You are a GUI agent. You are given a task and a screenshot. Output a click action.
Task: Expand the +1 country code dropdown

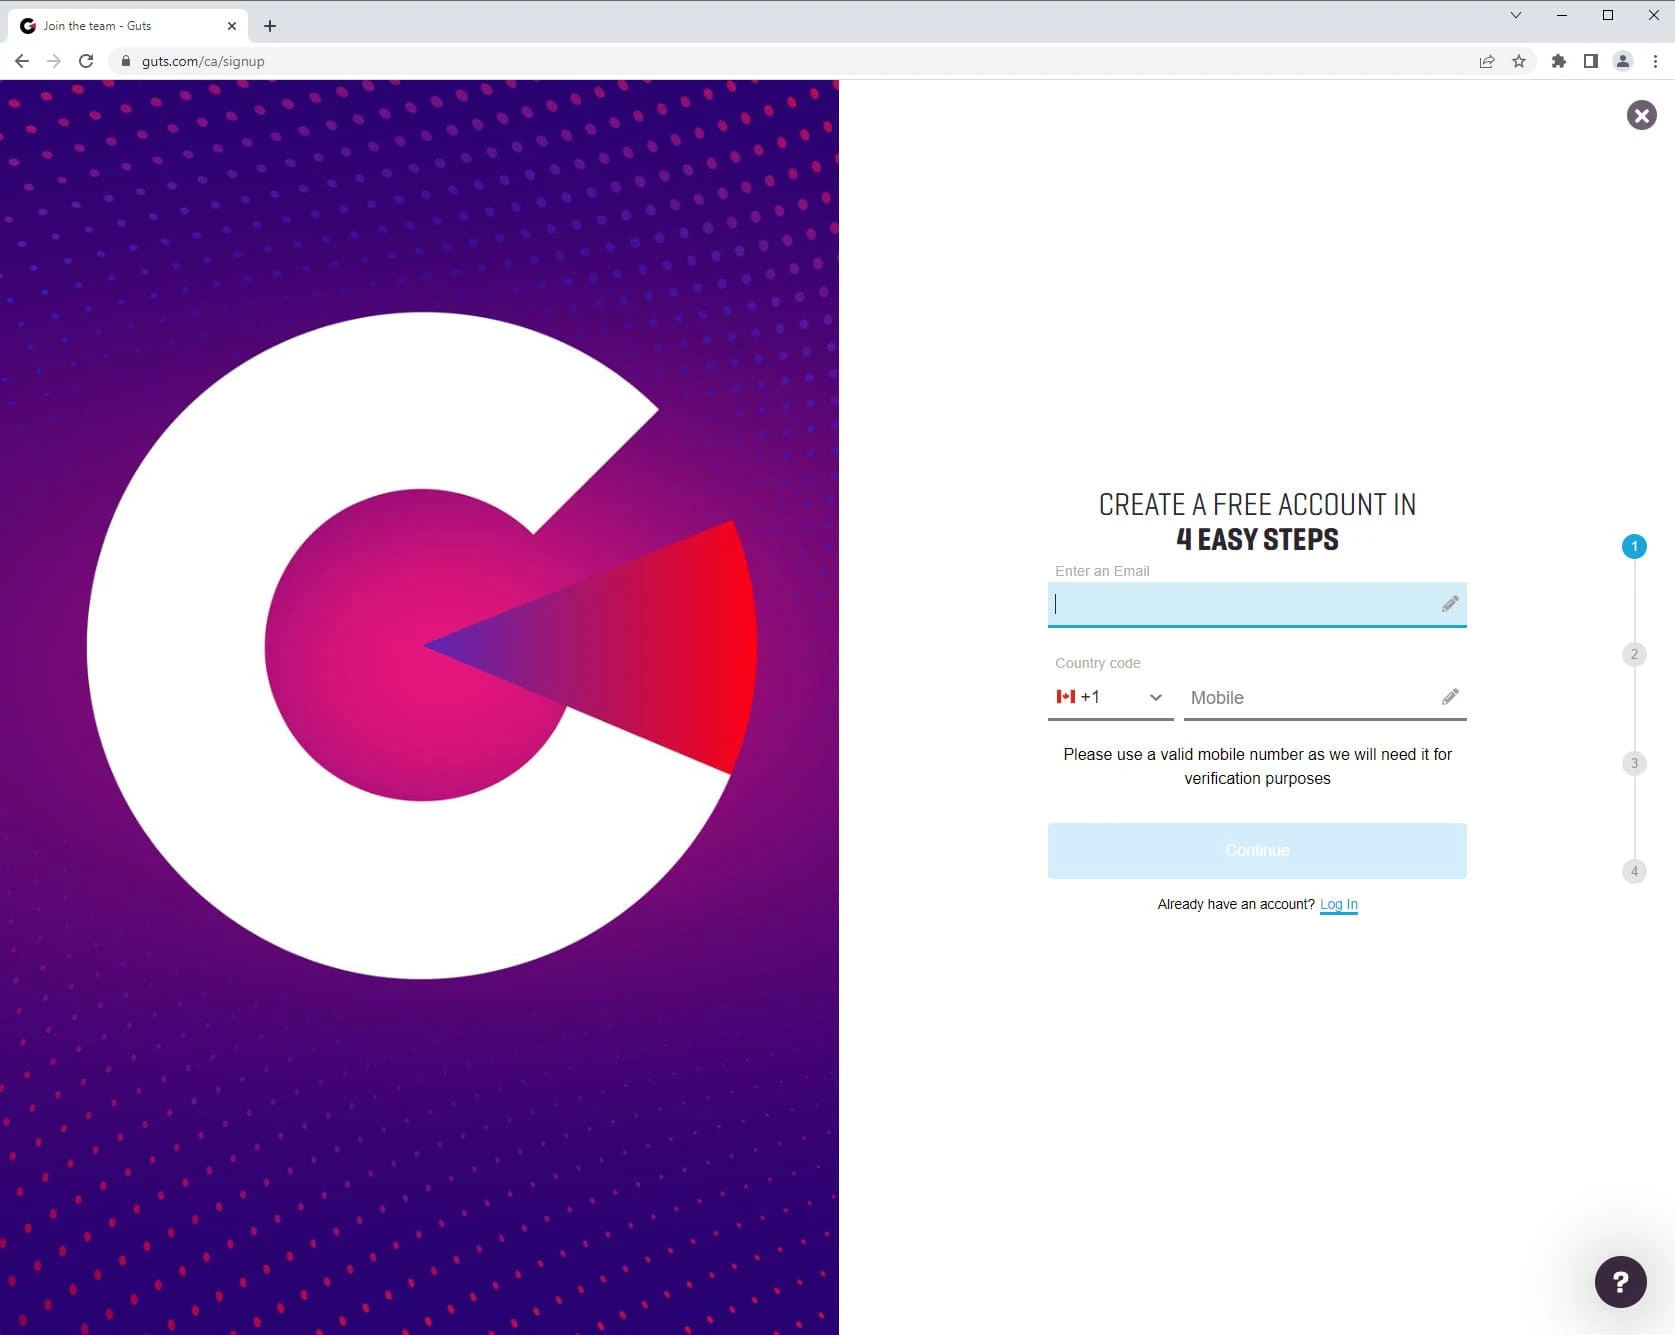(1110, 697)
